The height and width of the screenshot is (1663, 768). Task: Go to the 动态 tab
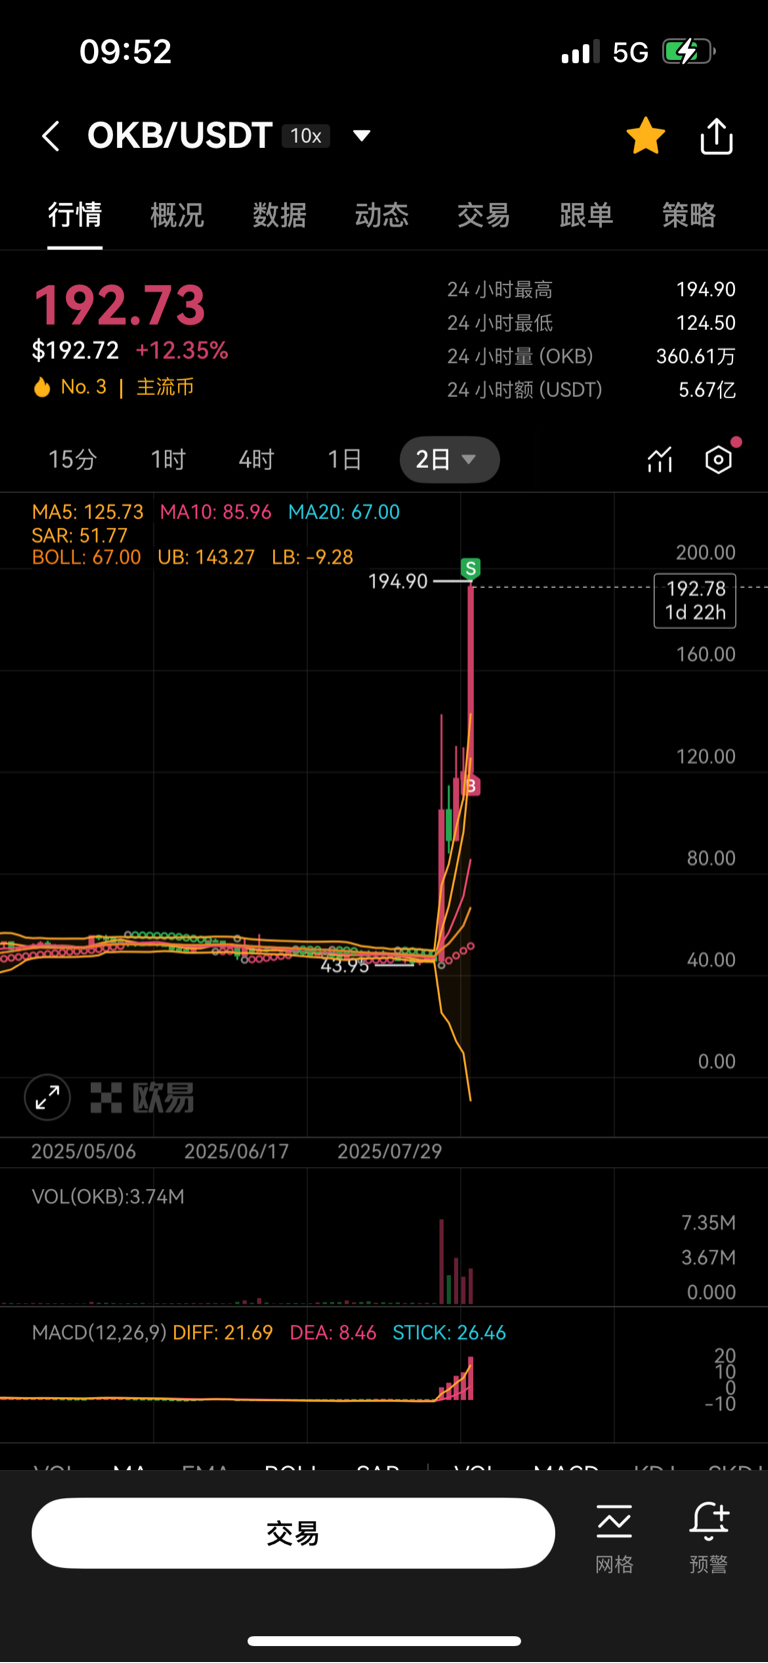point(382,215)
